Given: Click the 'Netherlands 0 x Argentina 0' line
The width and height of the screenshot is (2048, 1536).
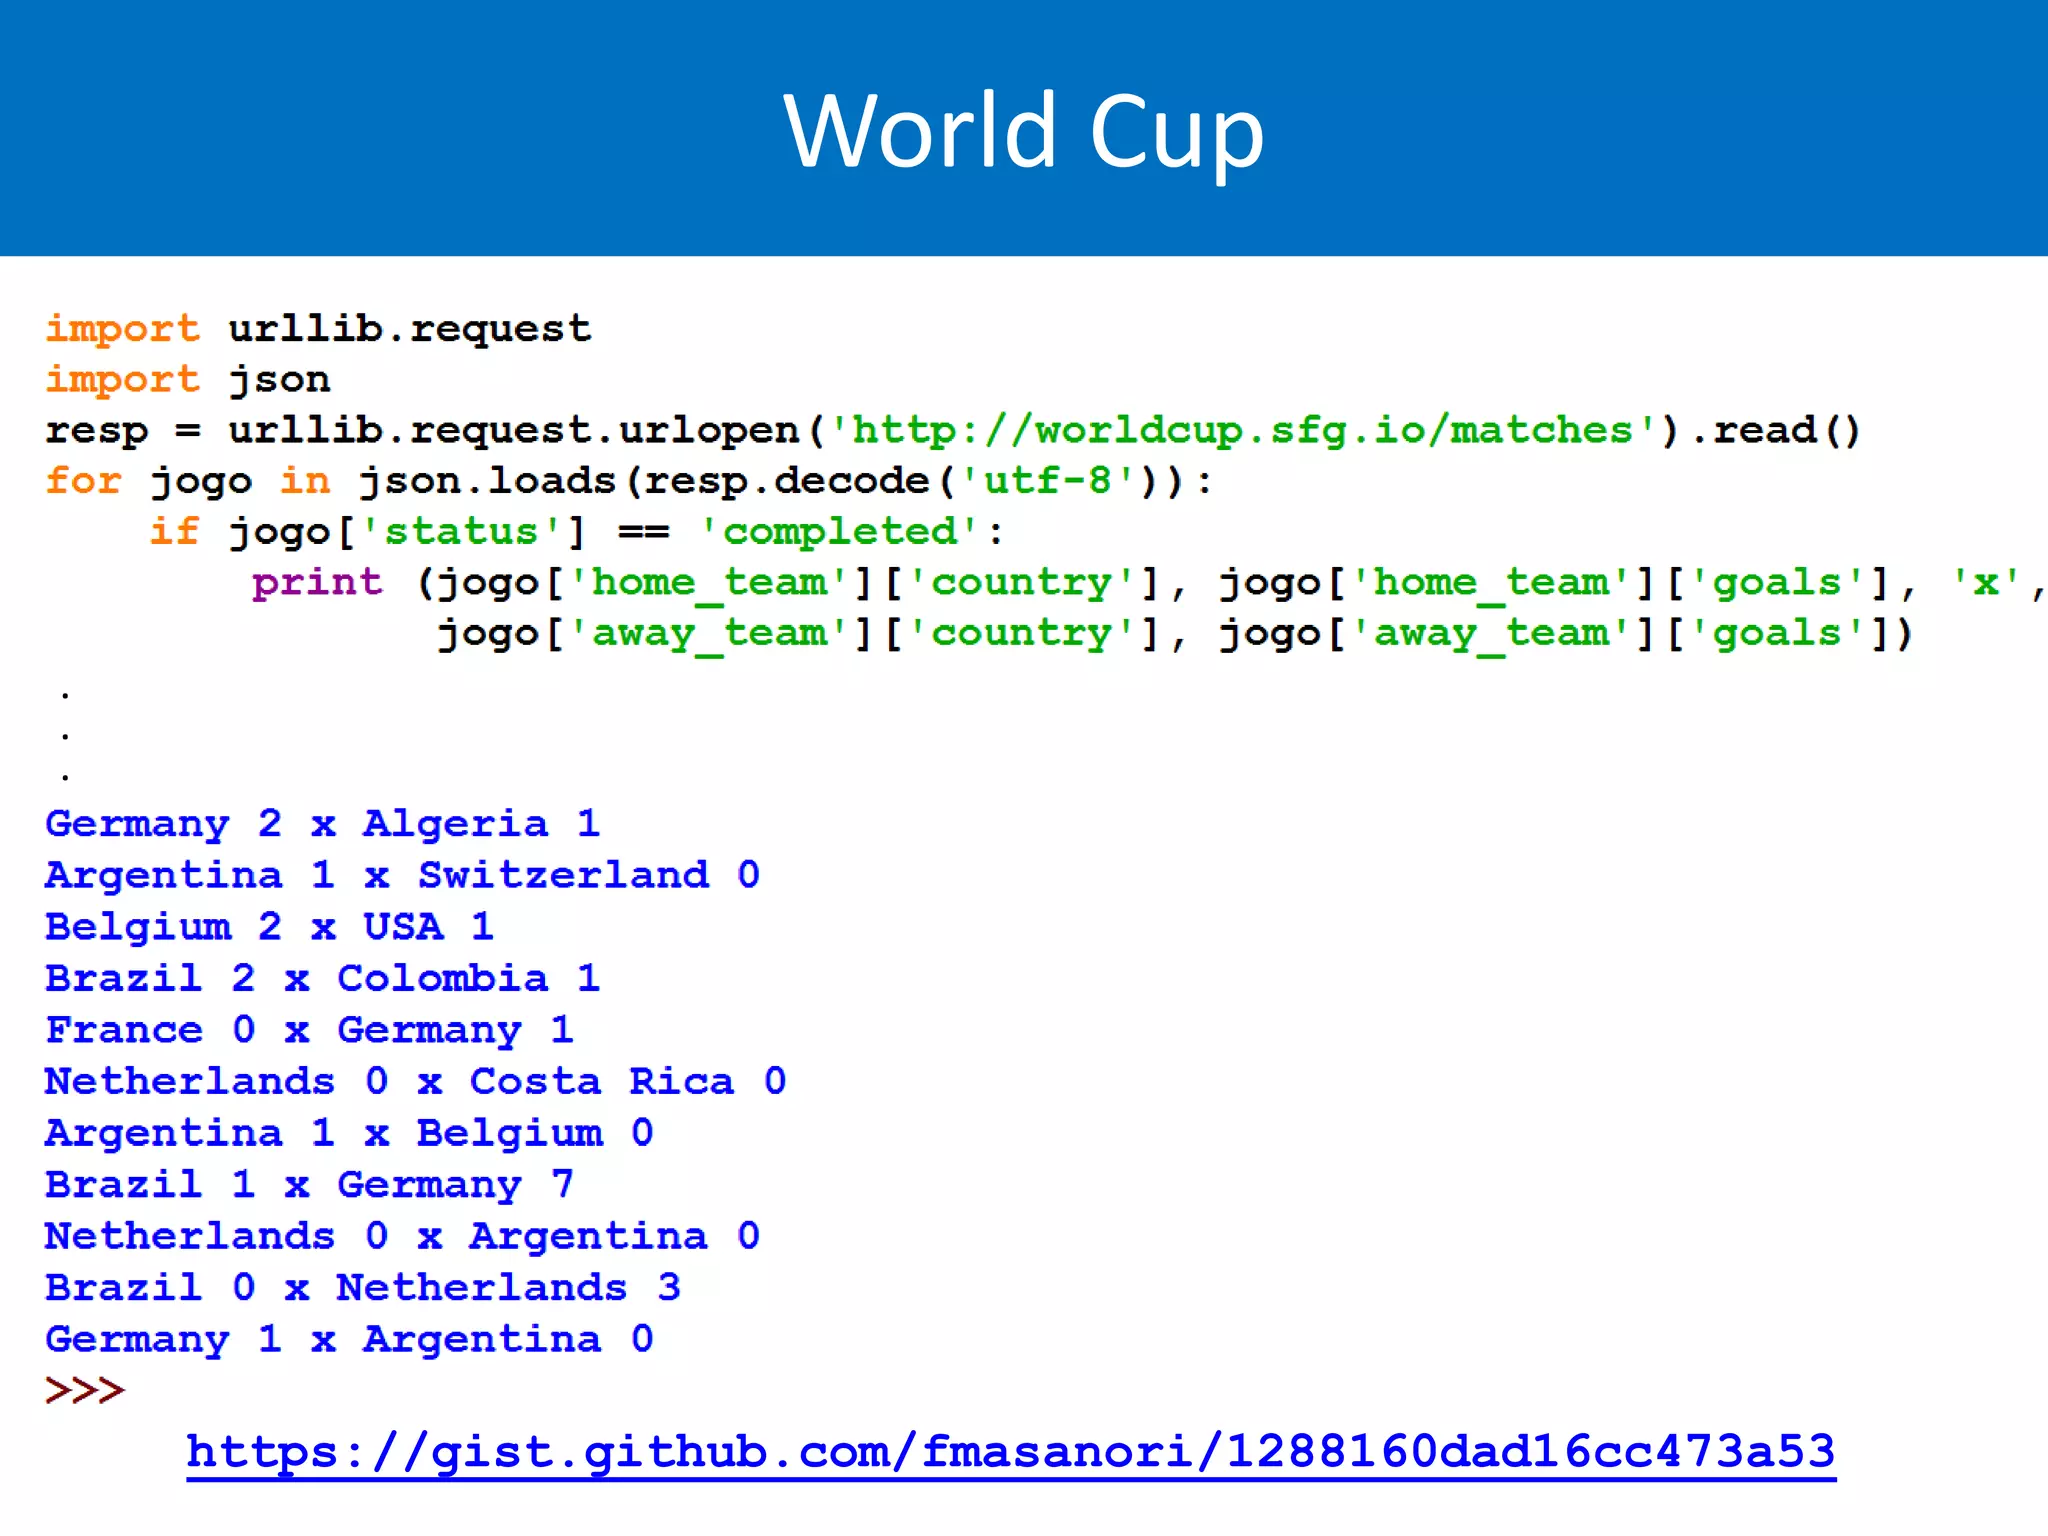Looking at the screenshot, I should [x=402, y=1237].
